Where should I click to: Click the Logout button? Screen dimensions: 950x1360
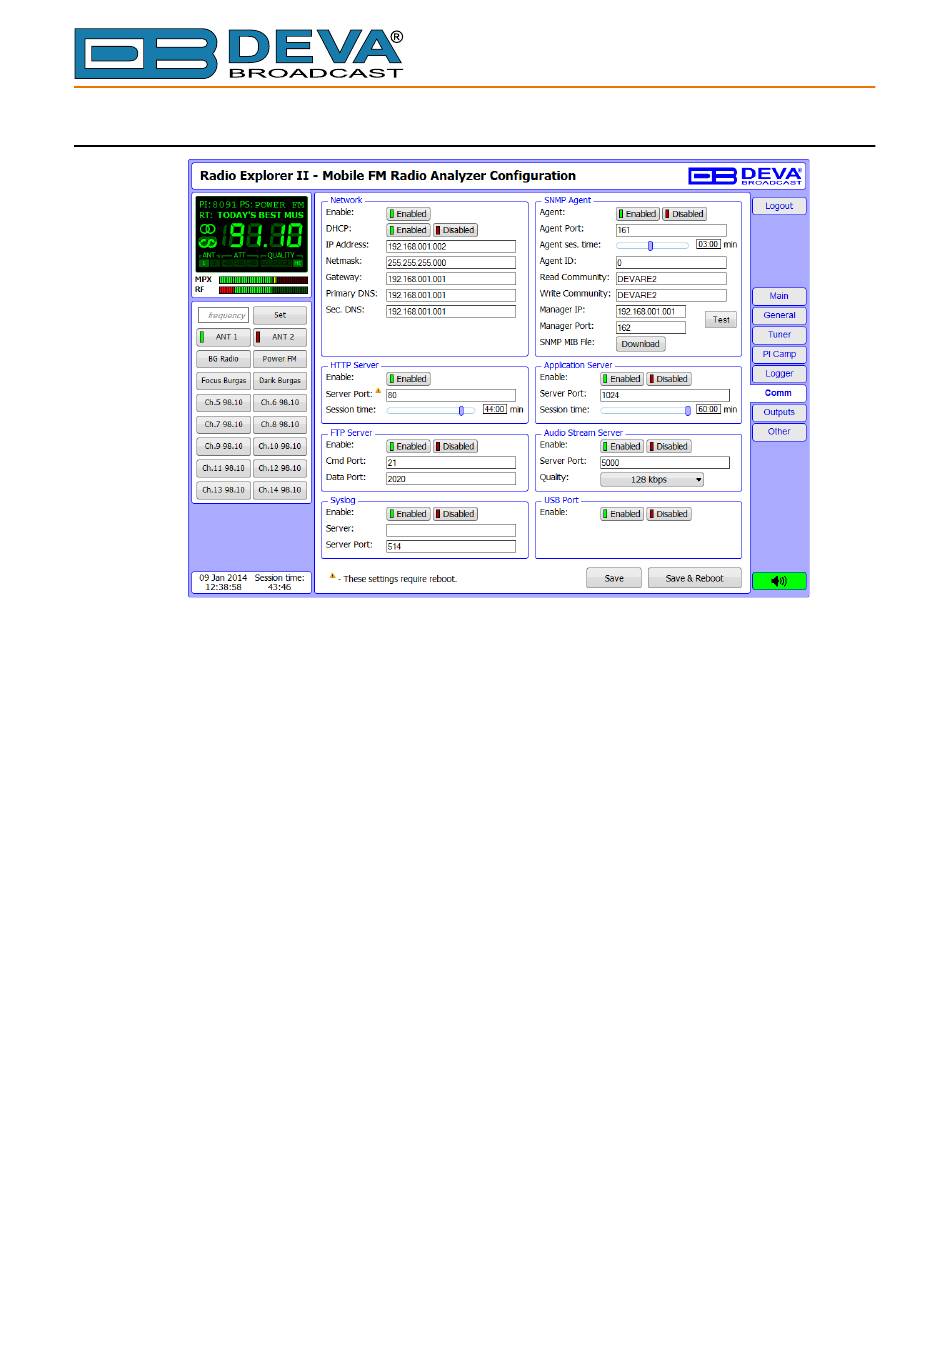click(779, 206)
